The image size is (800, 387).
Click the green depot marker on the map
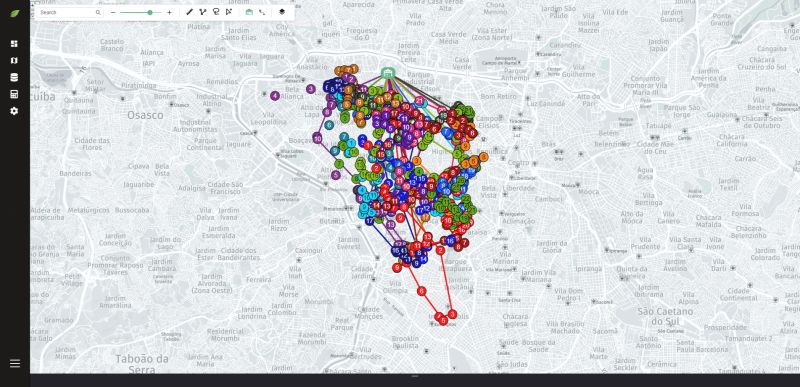[388, 73]
